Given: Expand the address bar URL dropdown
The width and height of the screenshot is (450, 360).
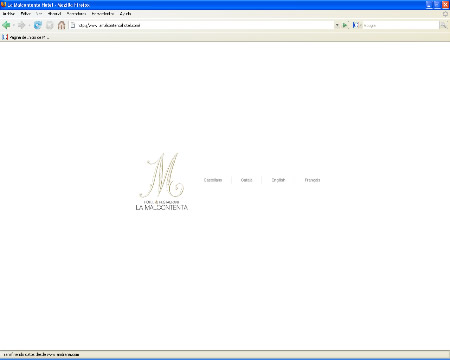Looking at the screenshot, I should click(337, 25).
